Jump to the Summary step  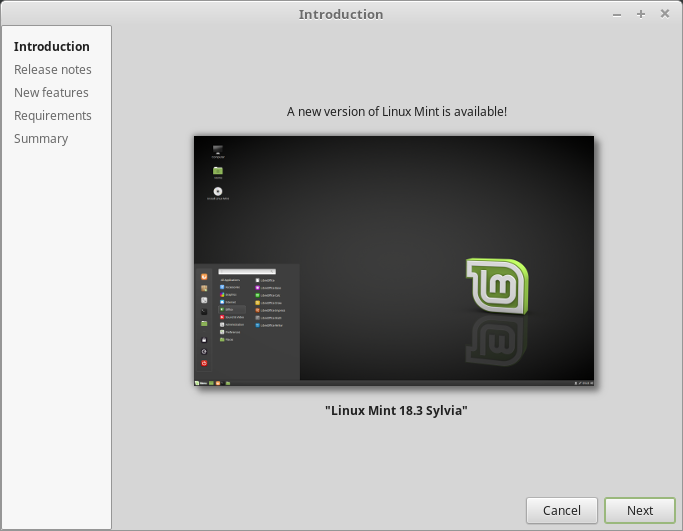coord(41,139)
